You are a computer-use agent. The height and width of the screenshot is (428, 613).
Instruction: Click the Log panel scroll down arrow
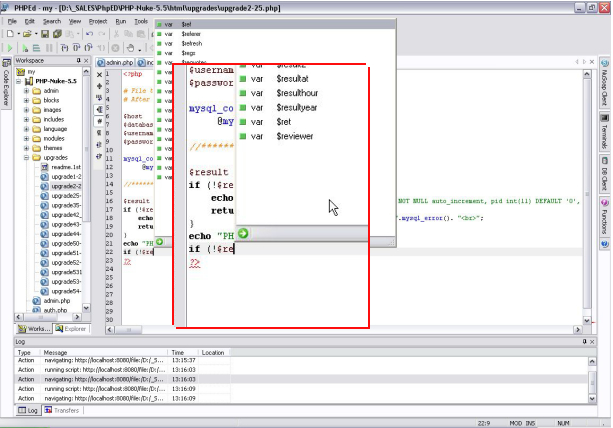click(592, 399)
